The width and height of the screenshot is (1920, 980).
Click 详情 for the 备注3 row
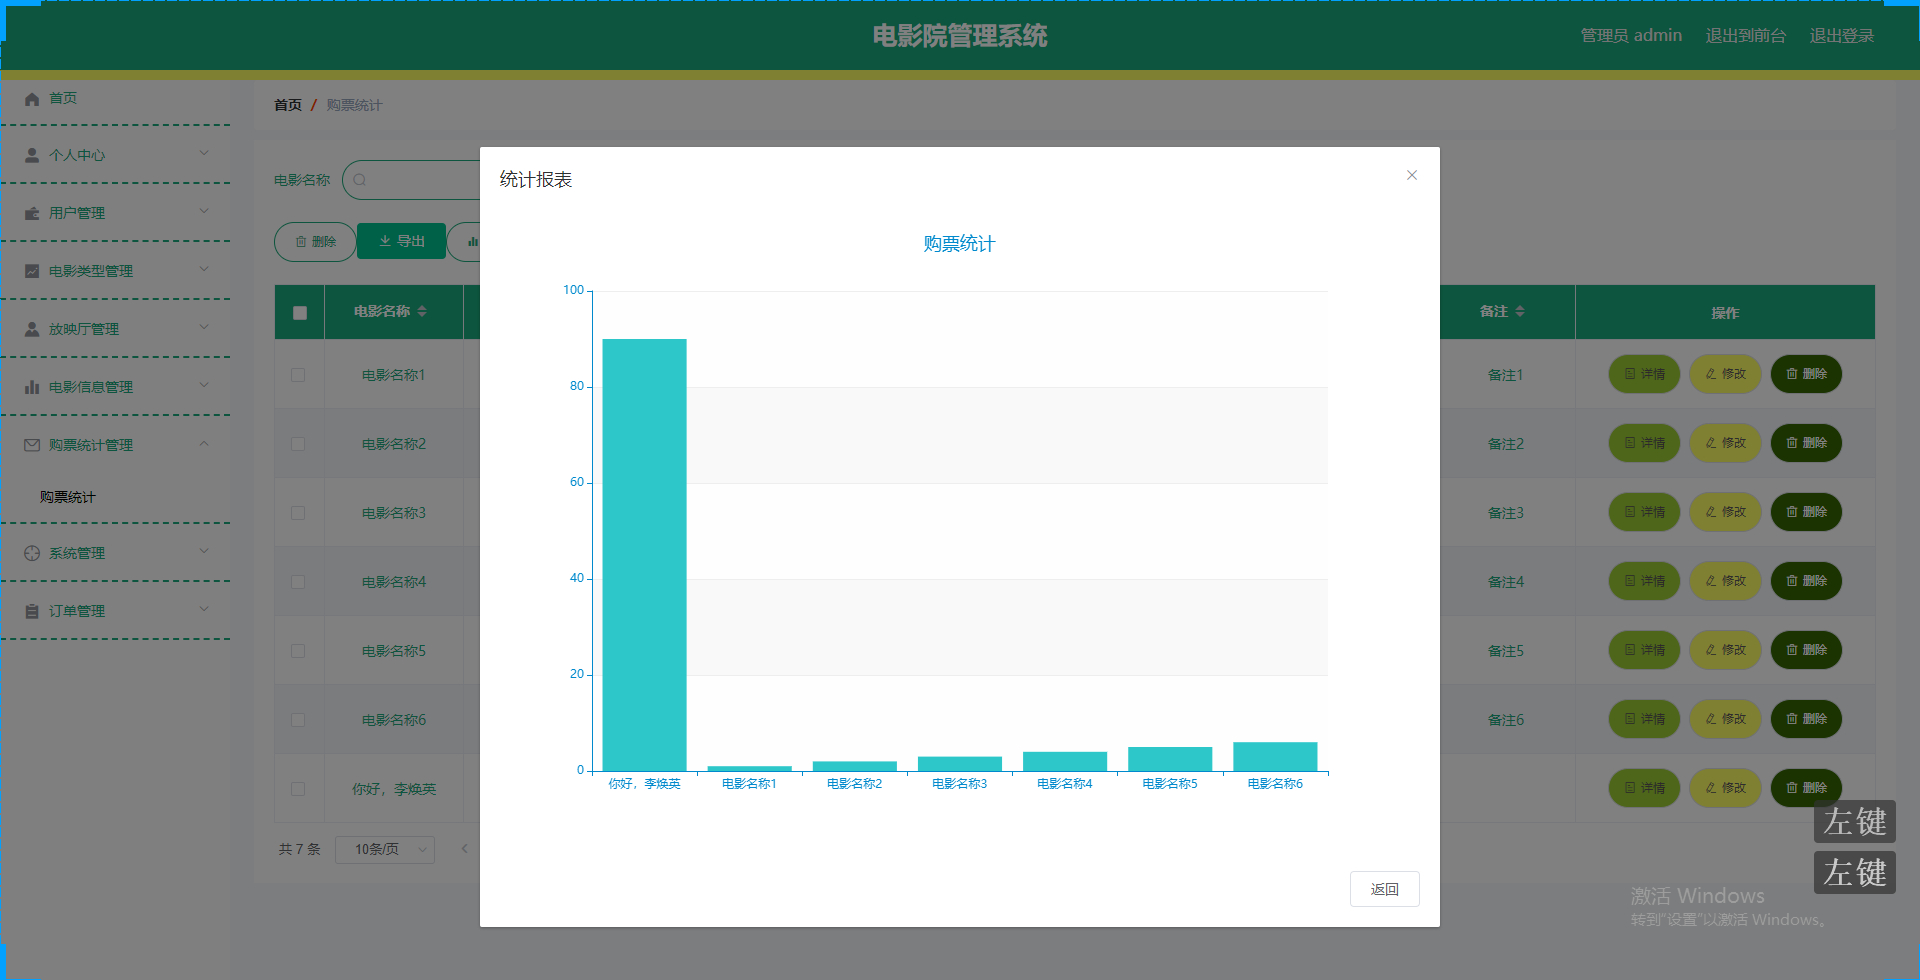(1645, 512)
